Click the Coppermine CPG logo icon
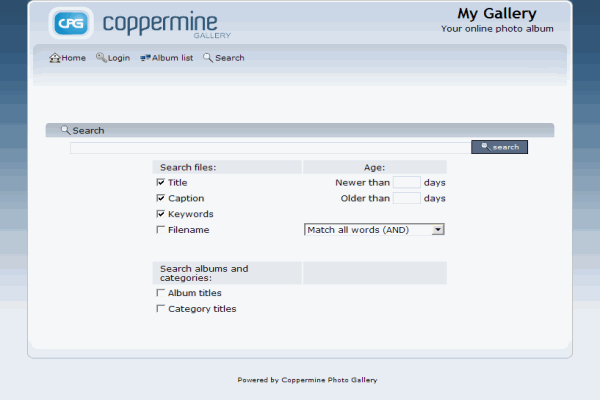600x400 pixels. click(x=72, y=22)
